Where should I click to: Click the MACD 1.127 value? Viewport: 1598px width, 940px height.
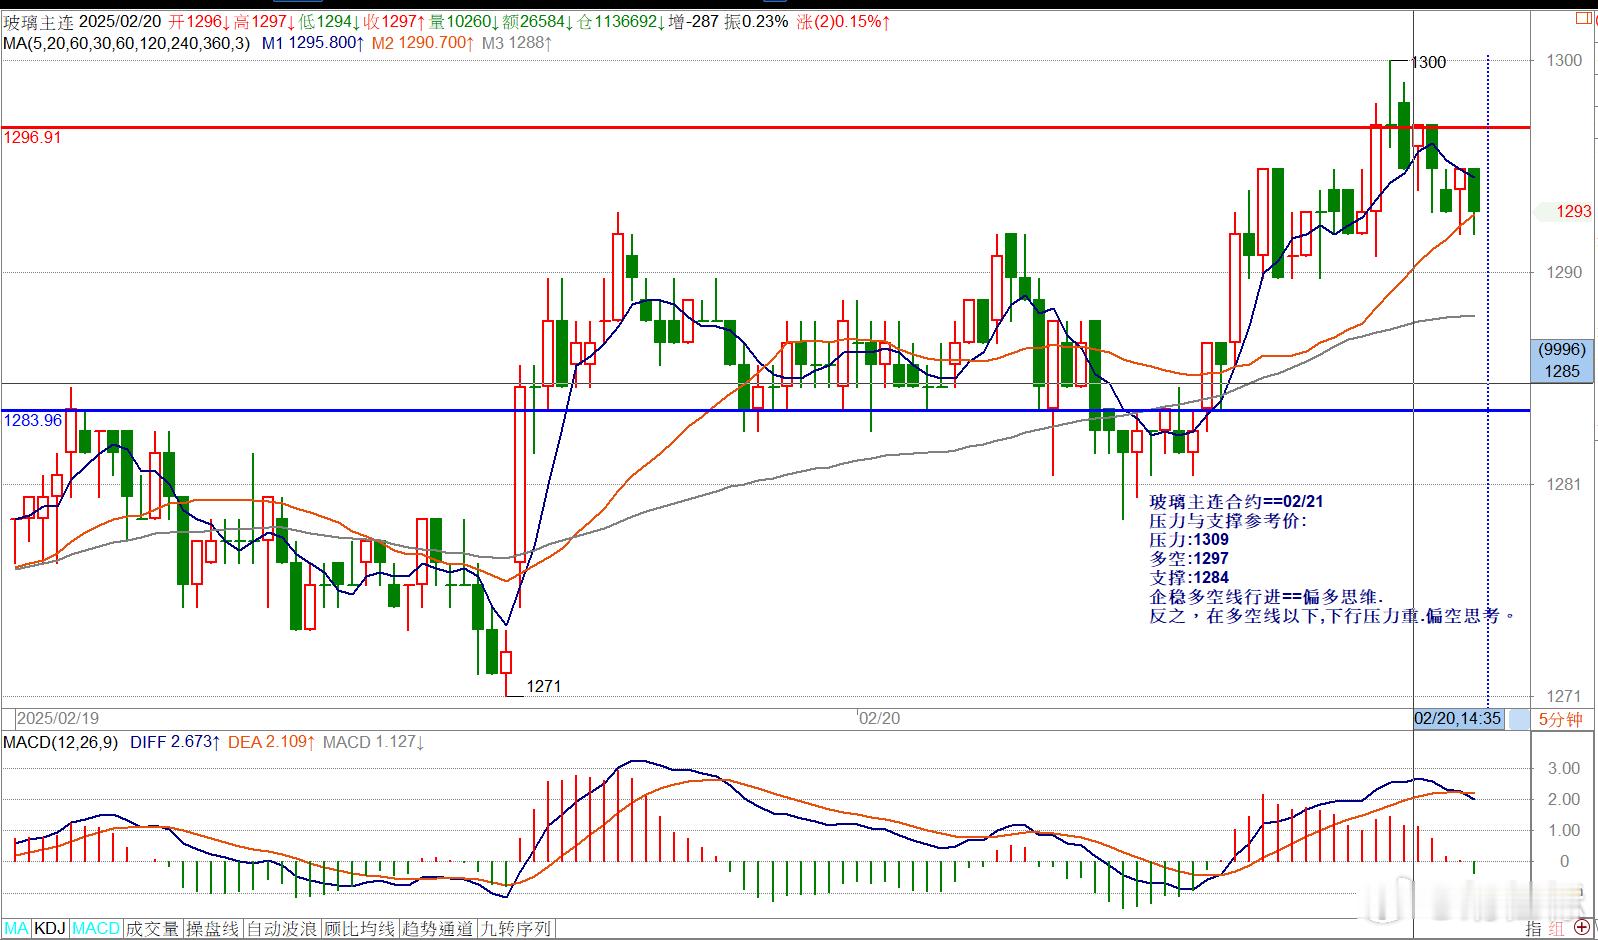[x=372, y=742]
